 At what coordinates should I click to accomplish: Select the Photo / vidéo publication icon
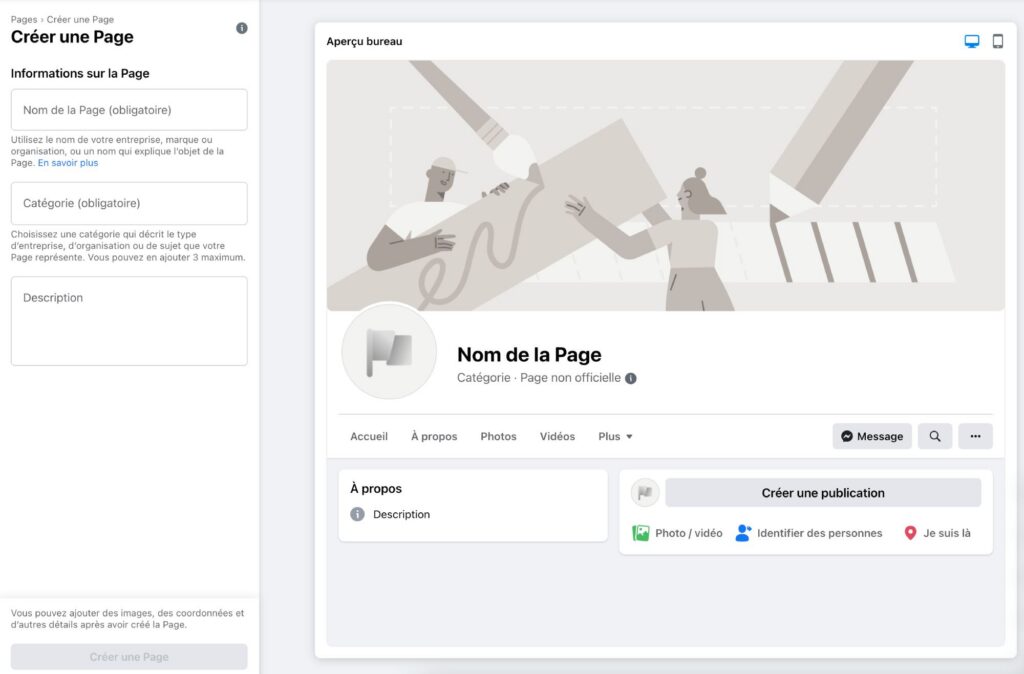point(641,533)
